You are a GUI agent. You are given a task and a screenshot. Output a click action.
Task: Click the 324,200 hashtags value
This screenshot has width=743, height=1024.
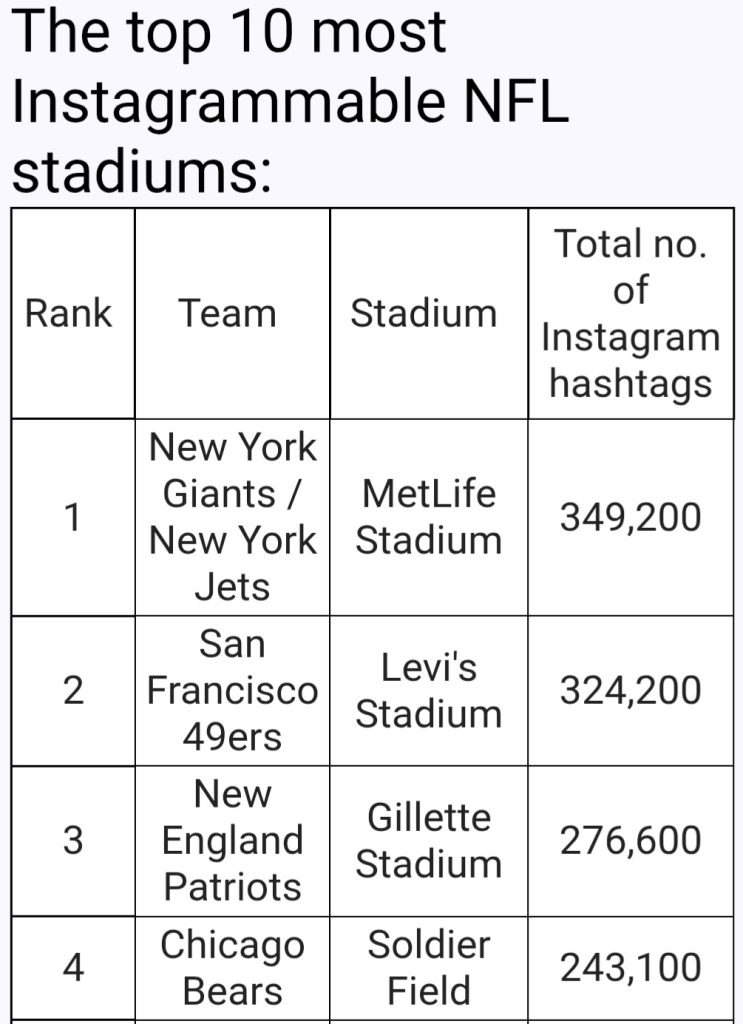(x=630, y=691)
